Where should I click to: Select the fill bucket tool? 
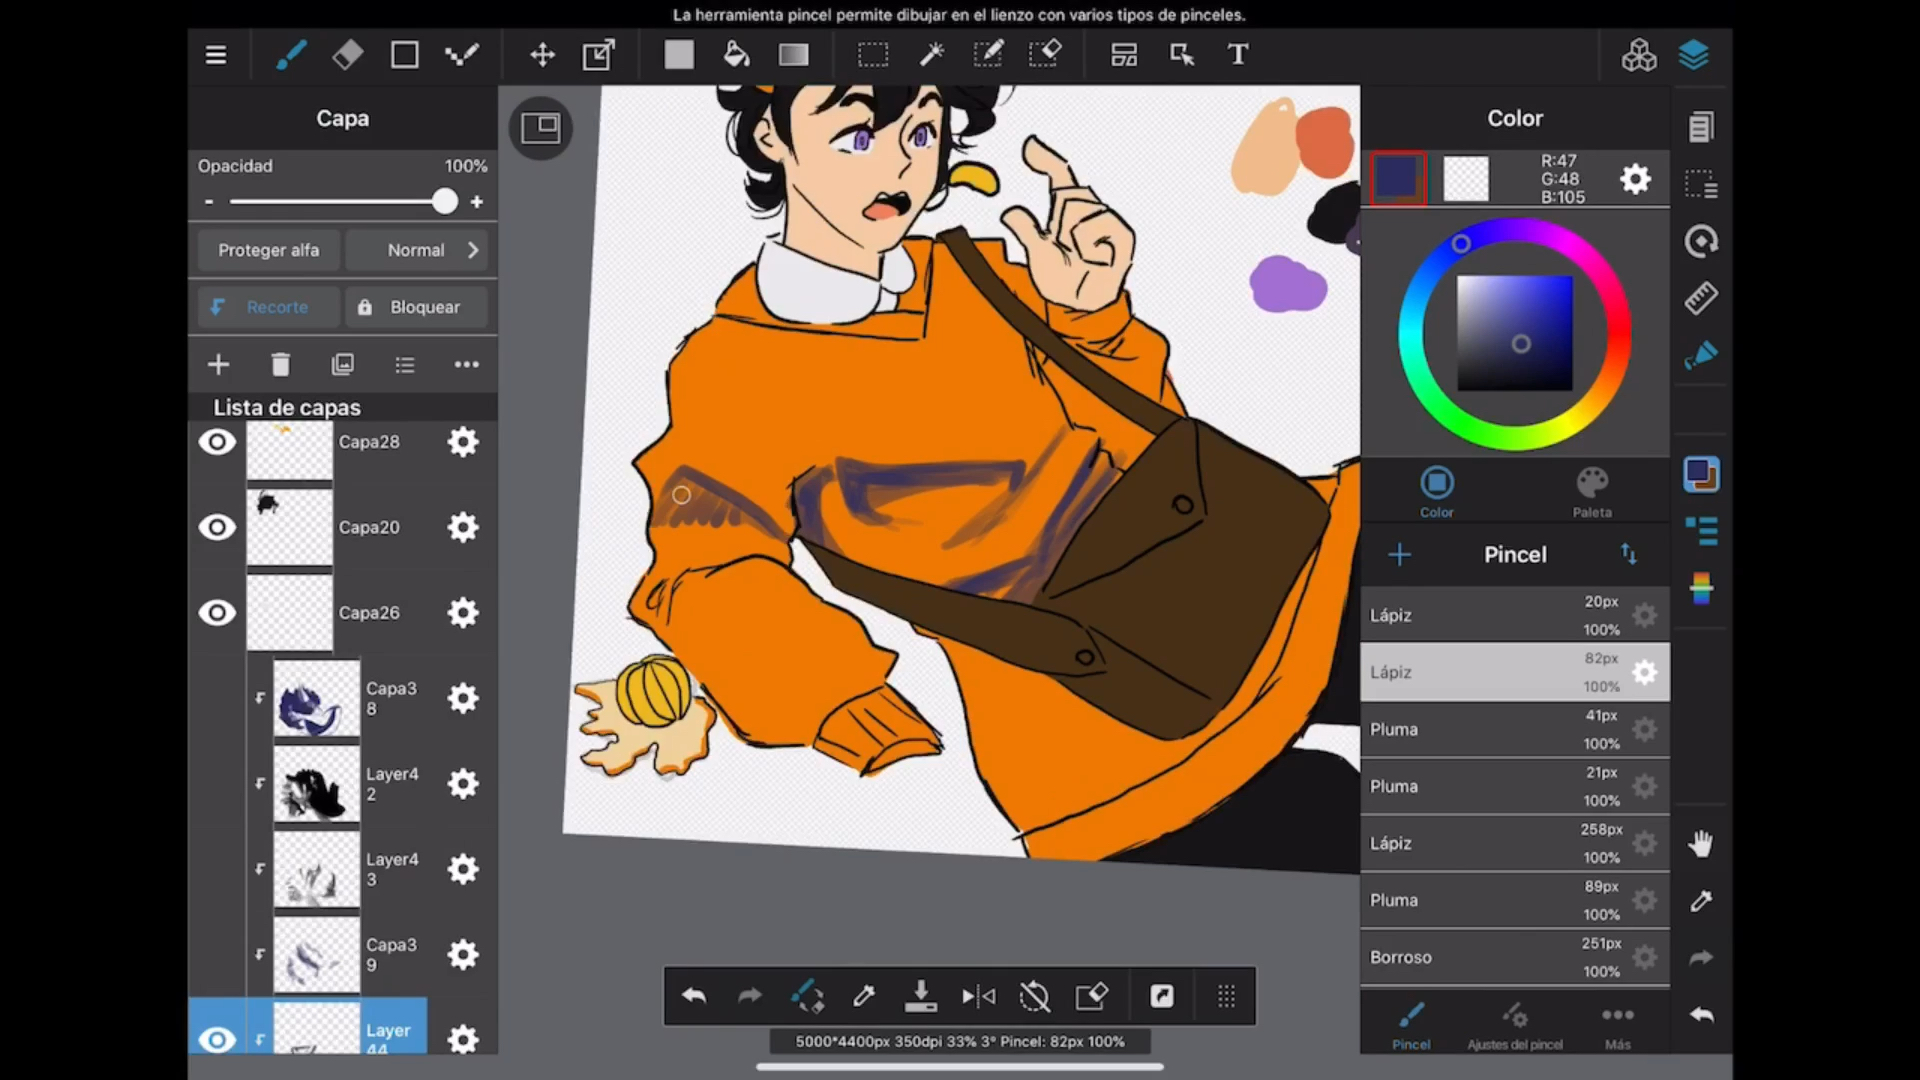[x=735, y=54]
